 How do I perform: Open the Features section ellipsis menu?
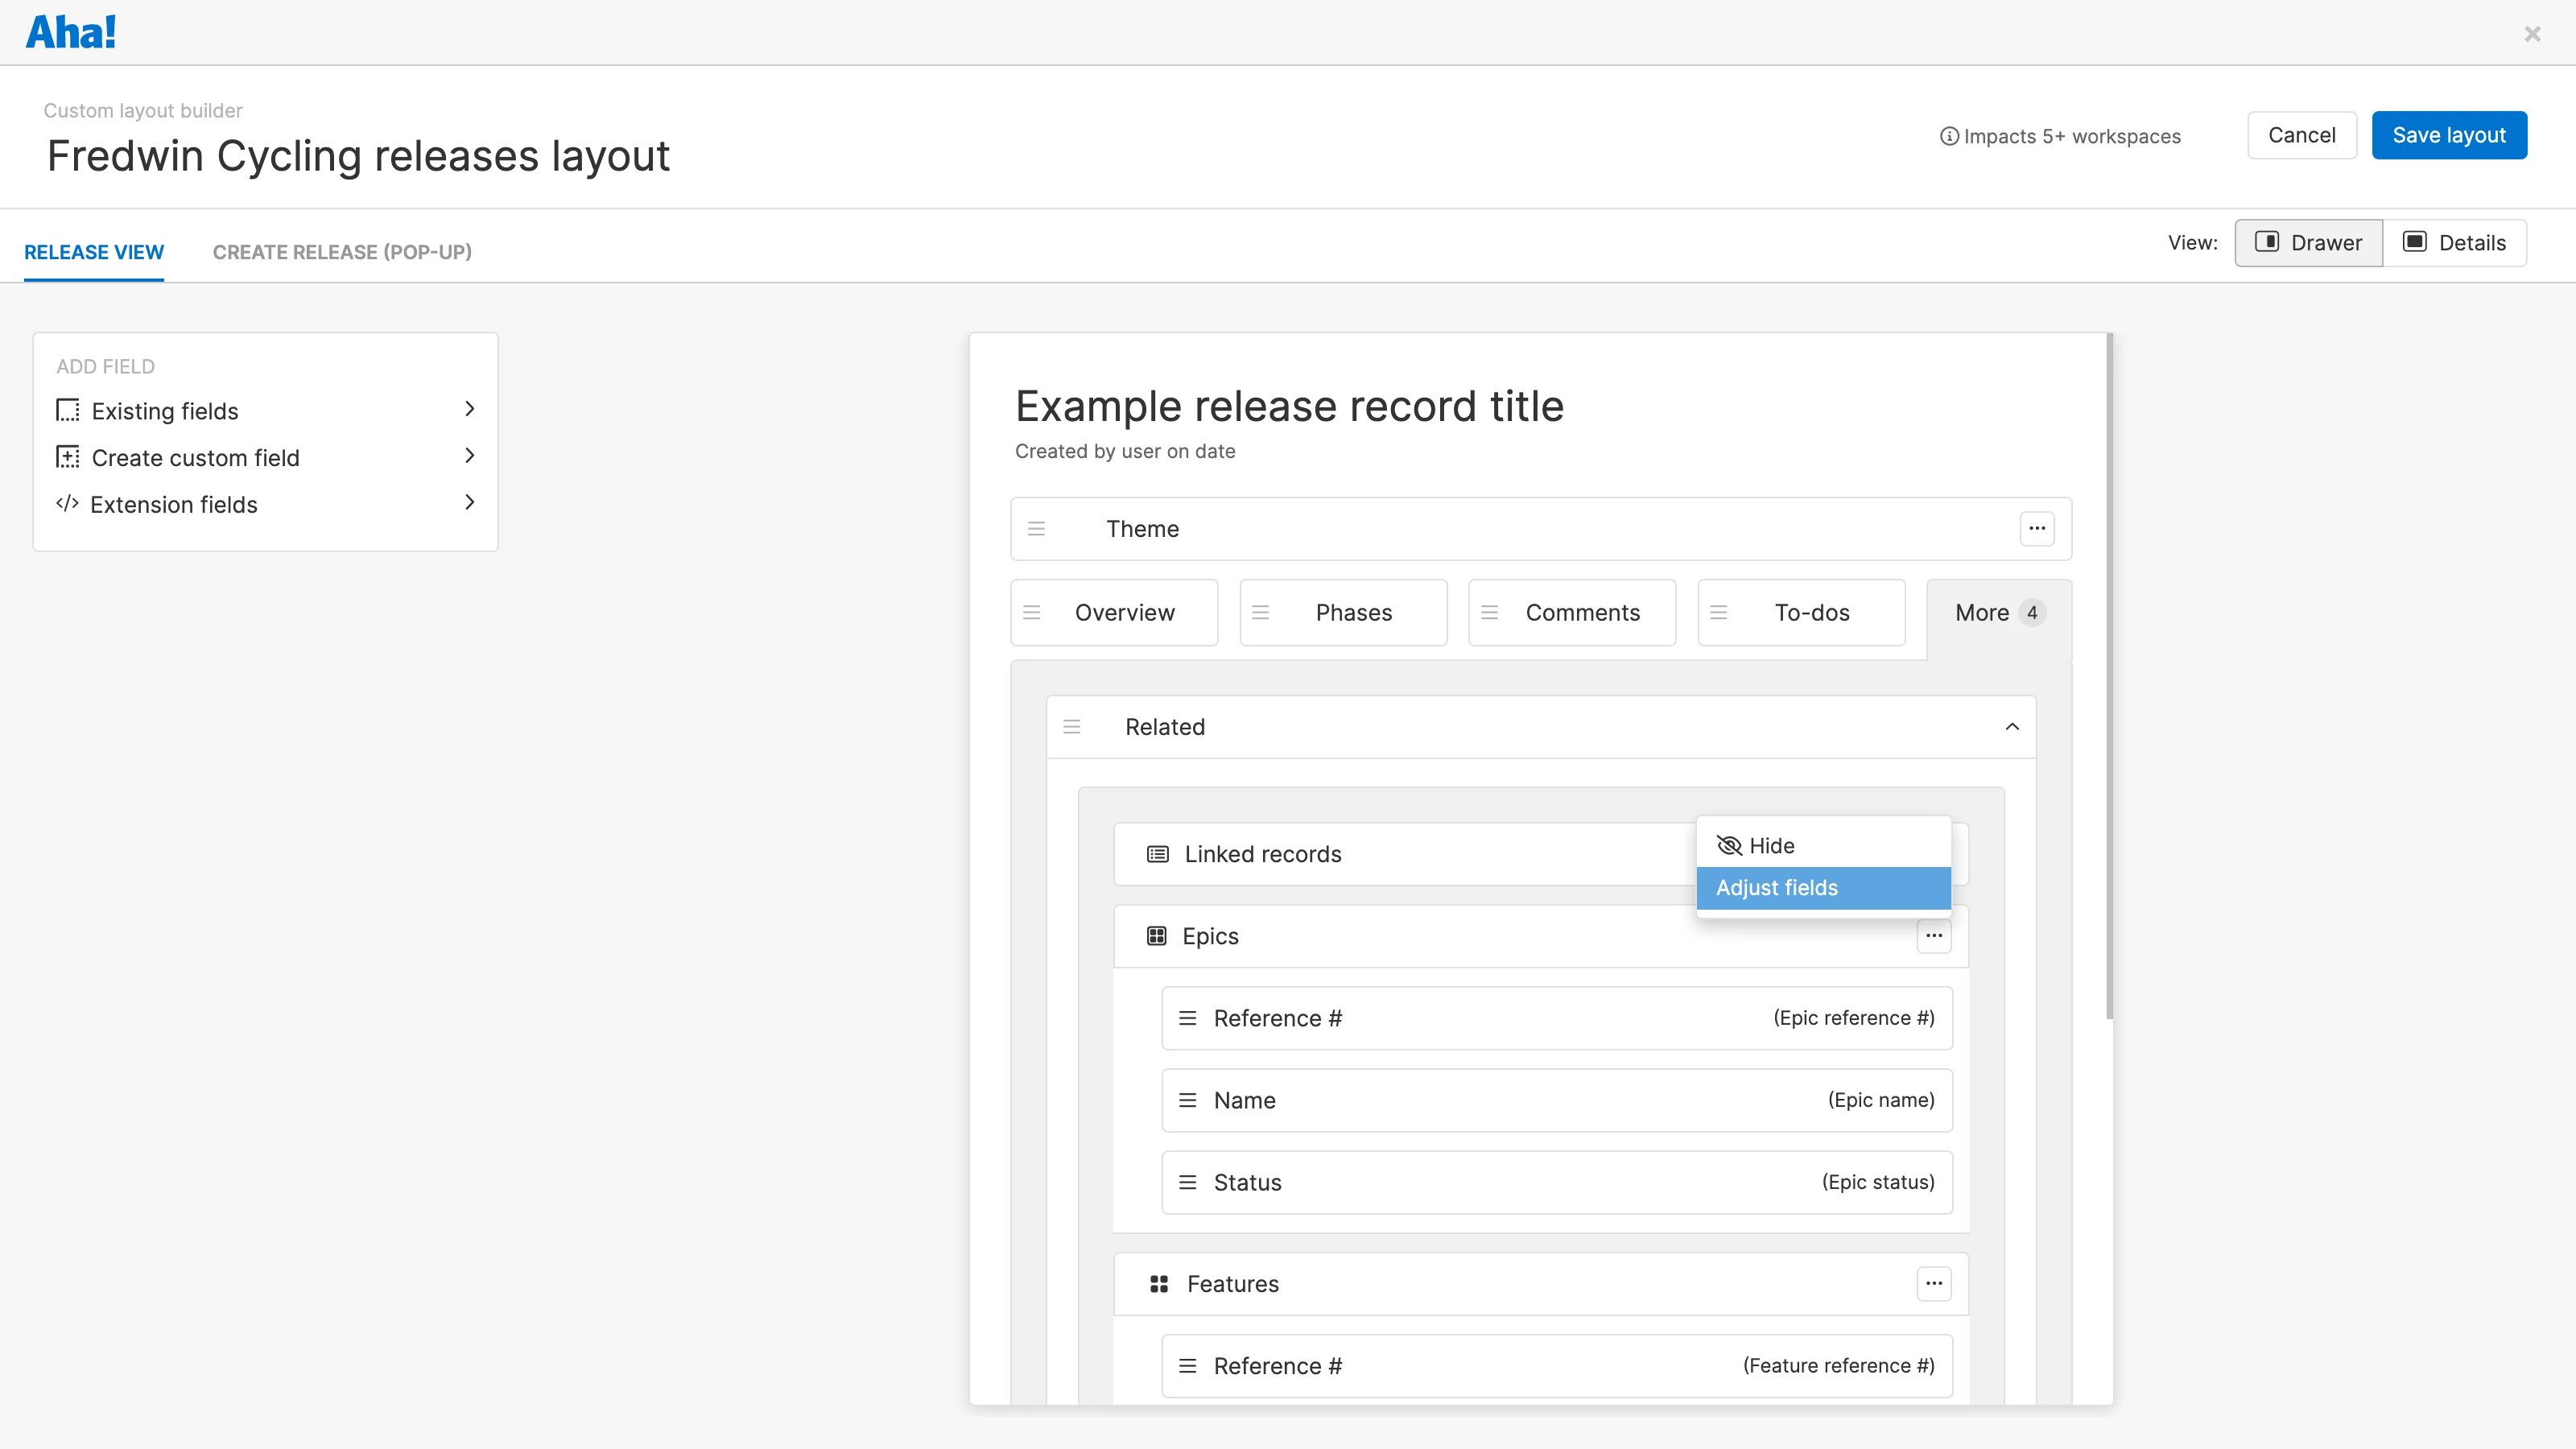point(1933,1283)
